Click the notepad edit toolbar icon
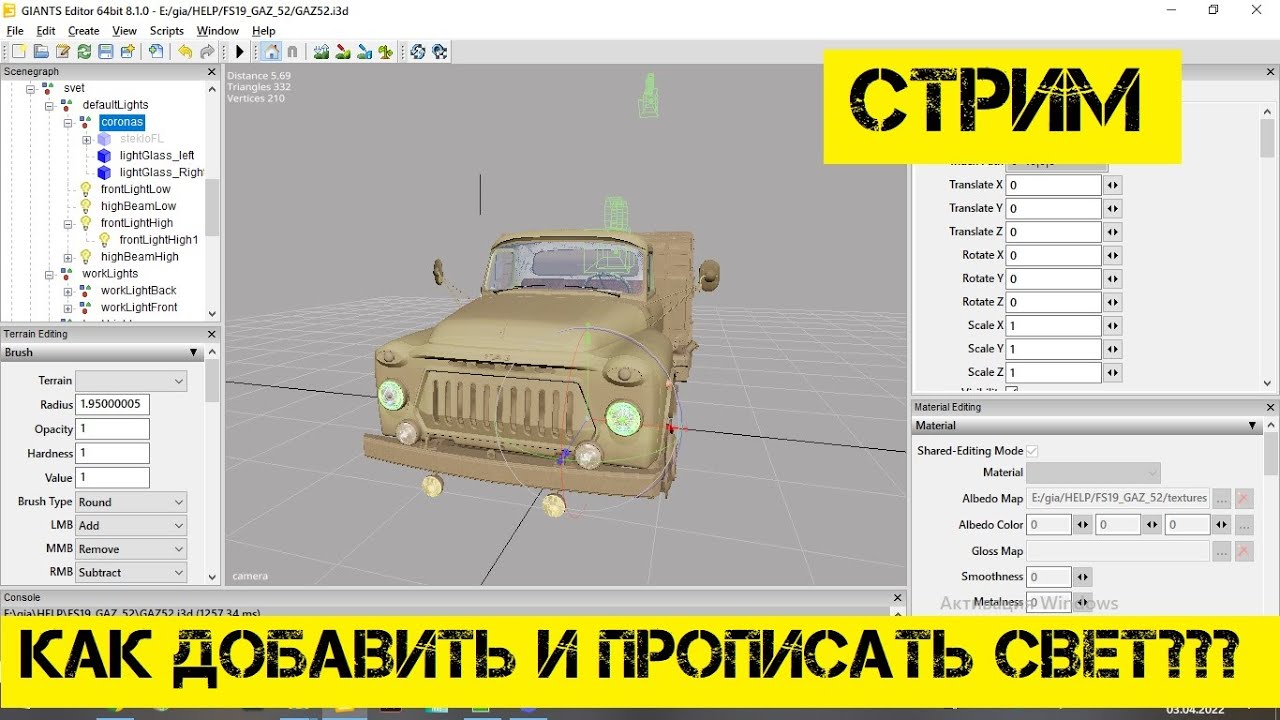 click(63, 52)
